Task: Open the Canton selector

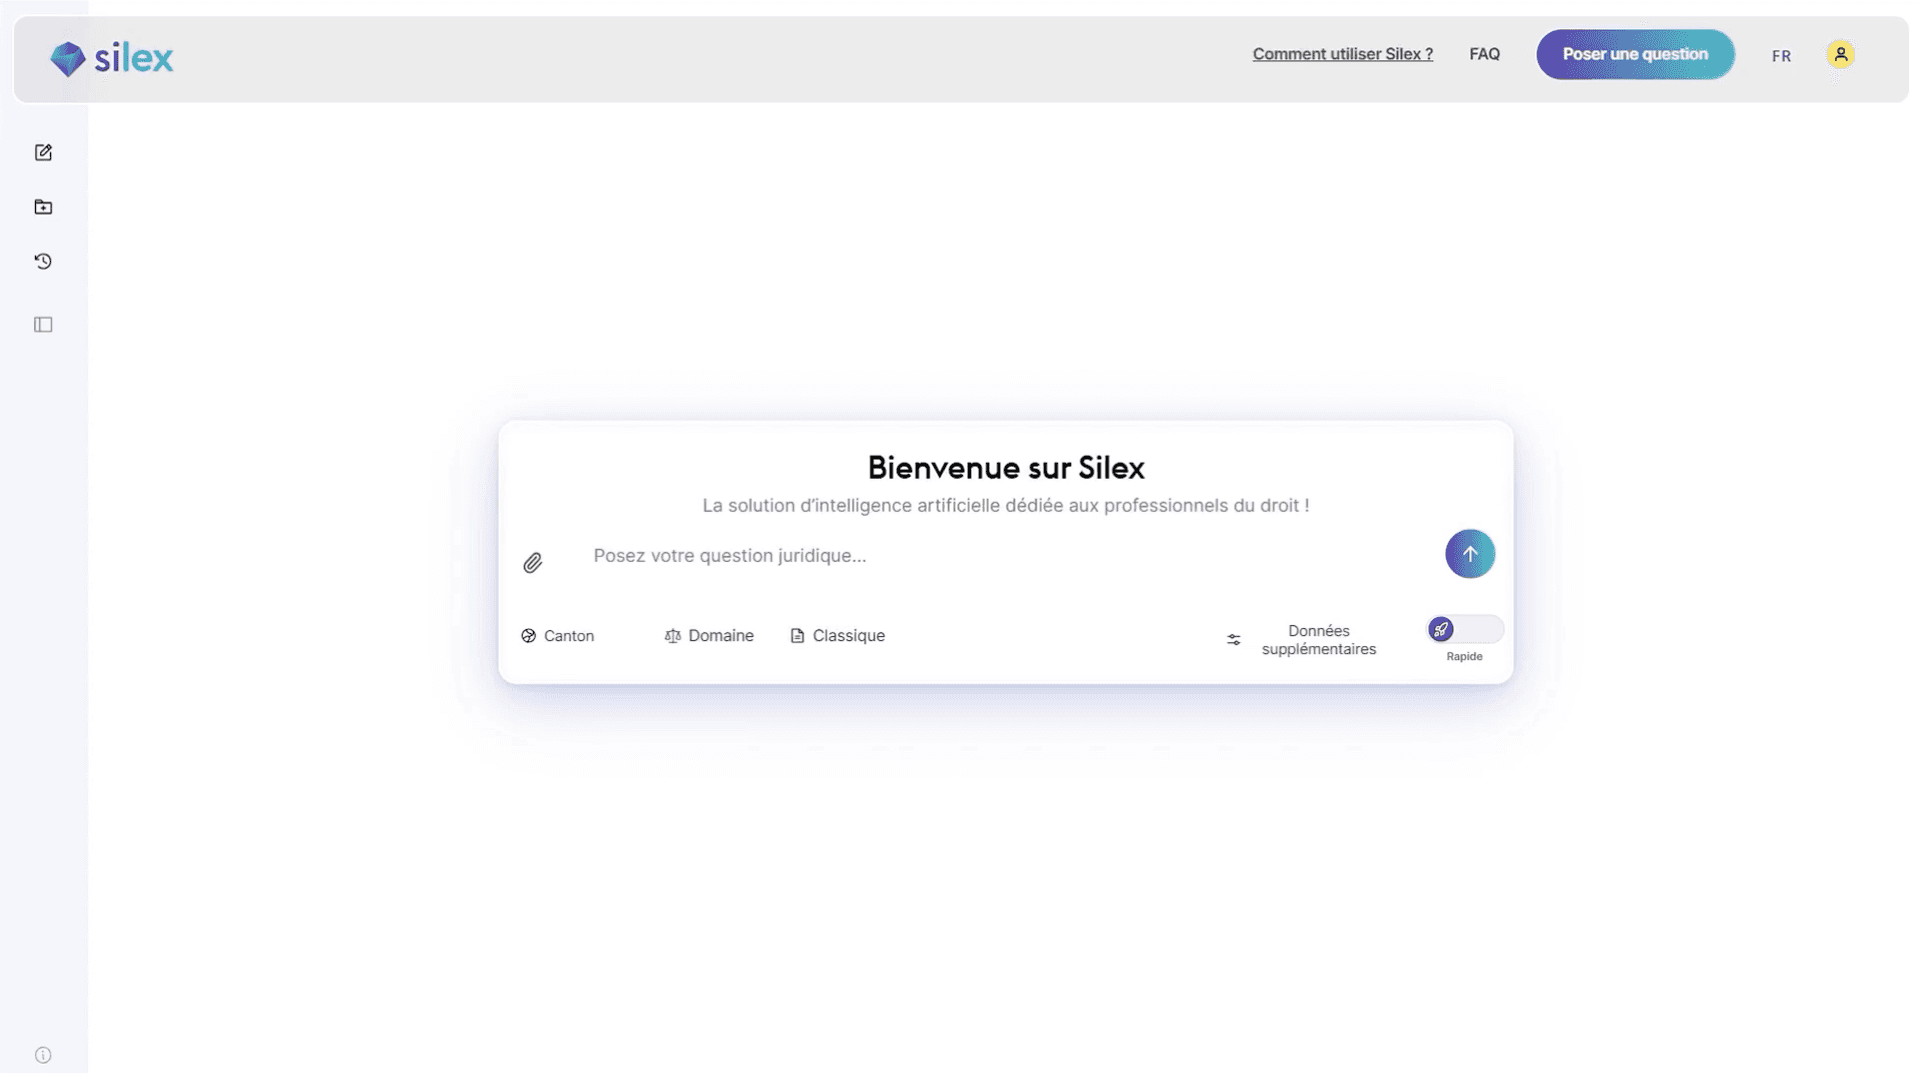Action: [558, 636]
